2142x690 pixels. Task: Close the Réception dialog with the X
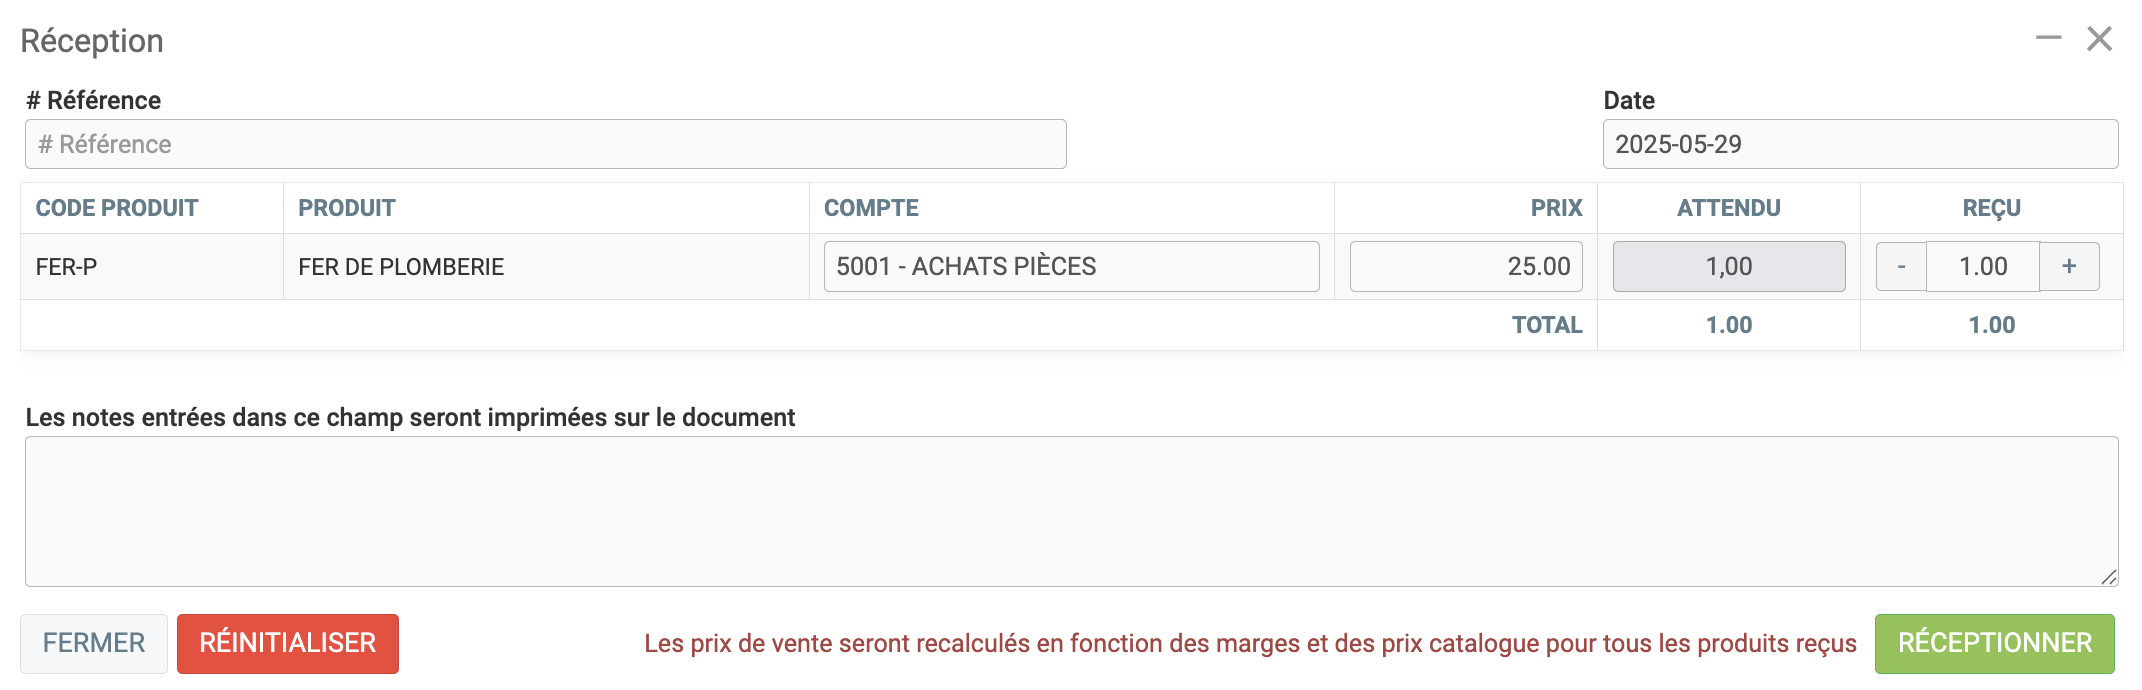(x=2099, y=39)
